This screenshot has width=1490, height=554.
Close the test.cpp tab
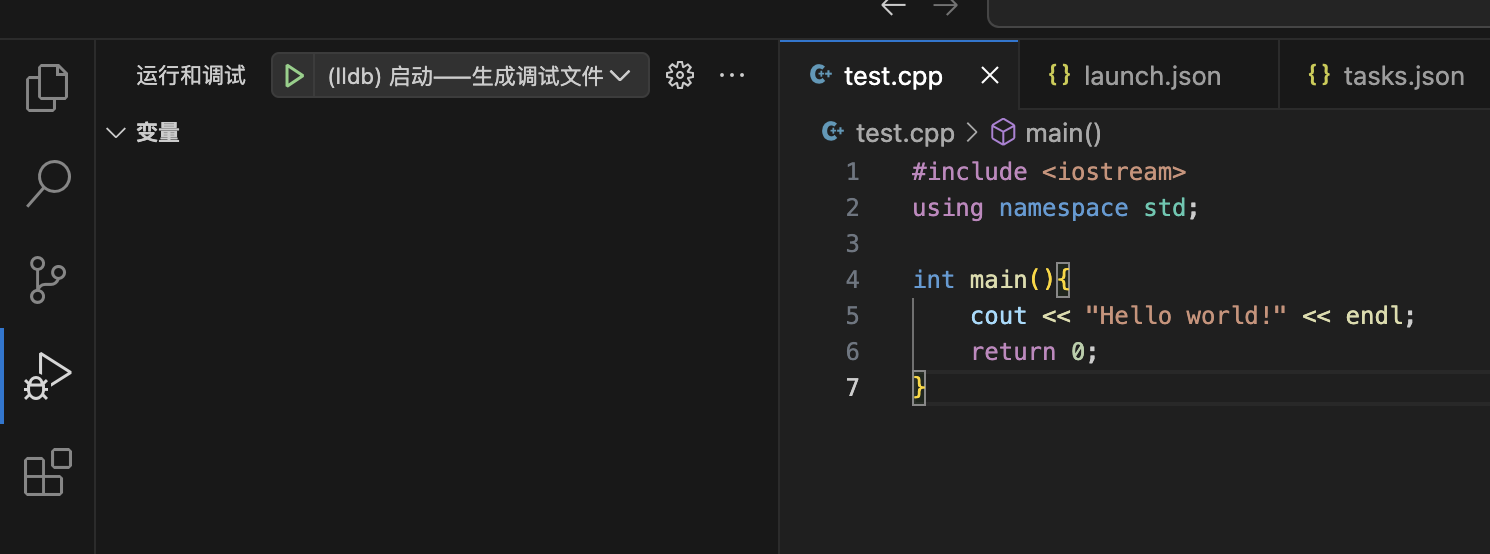pyautogui.click(x=990, y=76)
